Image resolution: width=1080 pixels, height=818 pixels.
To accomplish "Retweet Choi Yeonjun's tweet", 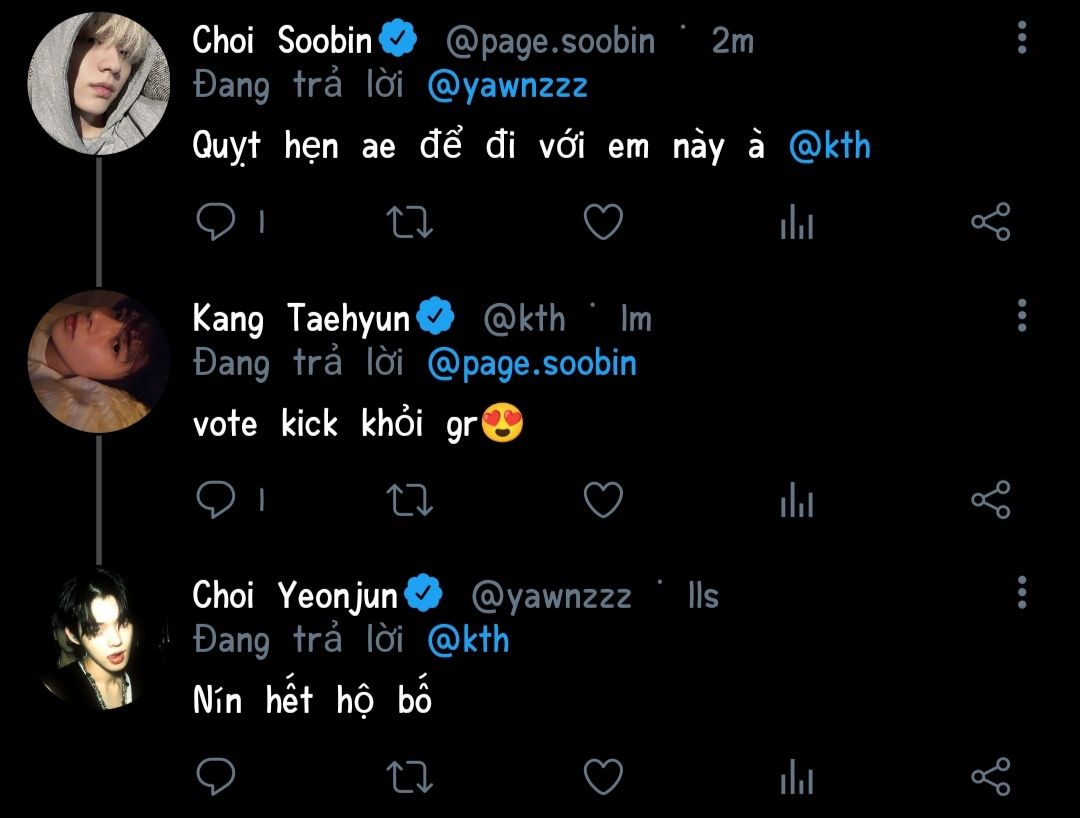I will 409,777.
